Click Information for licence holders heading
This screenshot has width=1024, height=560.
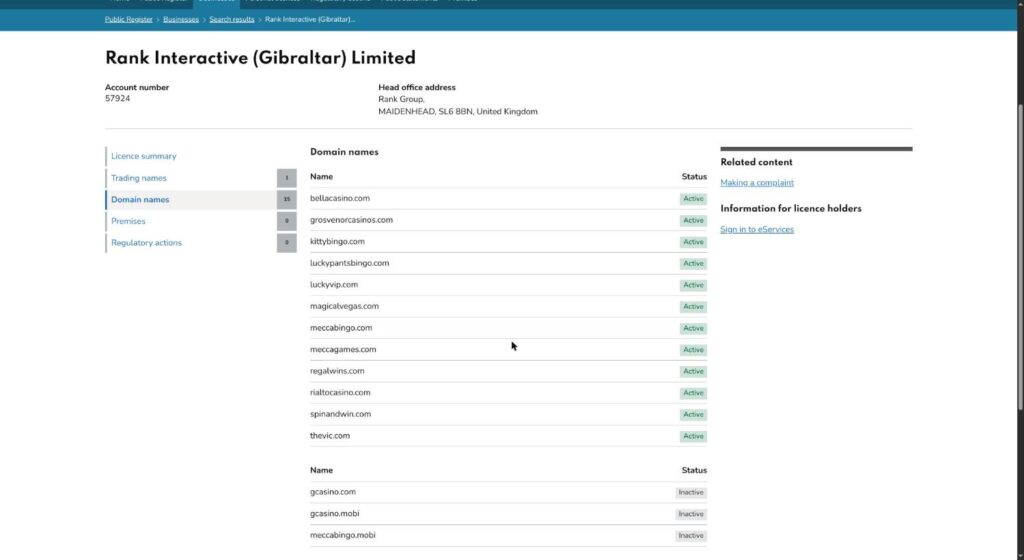pyautogui.click(x=791, y=209)
